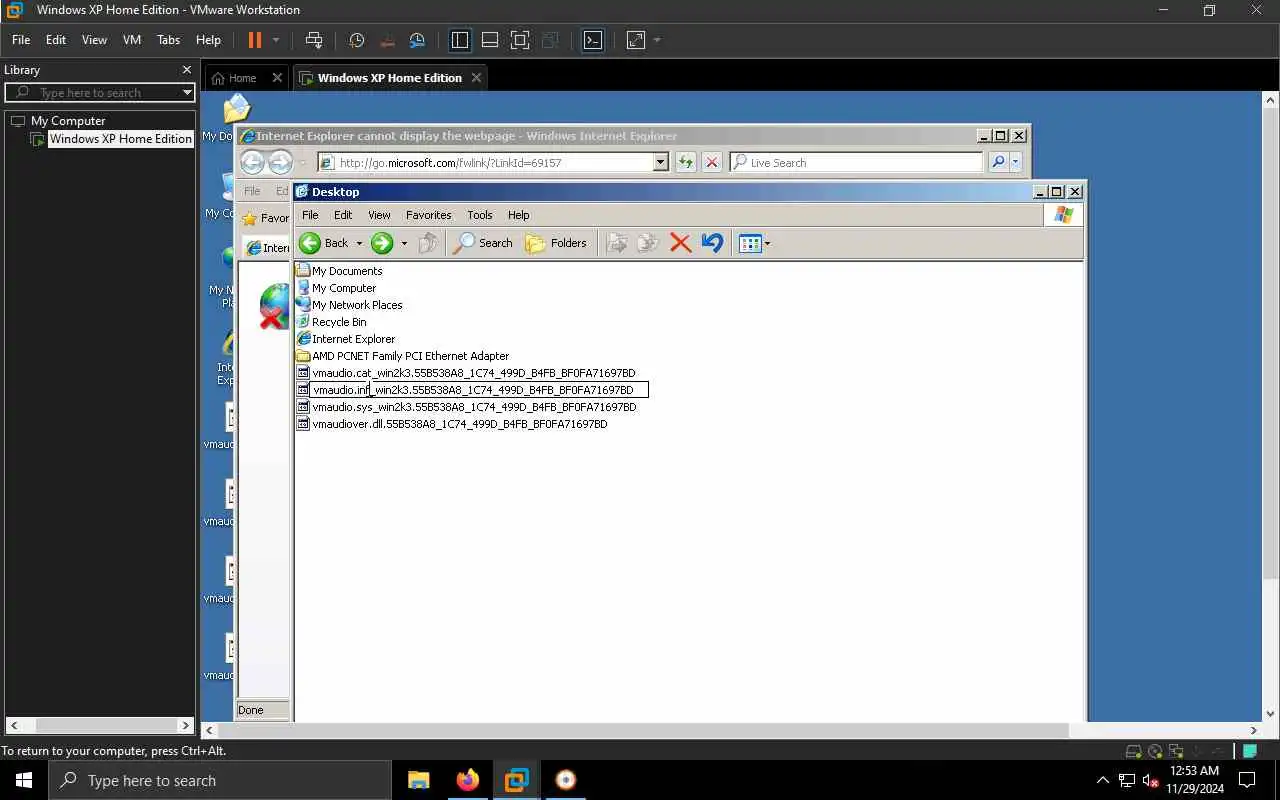Select My Computer in the Library tree
Image resolution: width=1280 pixels, height=800 pixels.
click(68, 121)
